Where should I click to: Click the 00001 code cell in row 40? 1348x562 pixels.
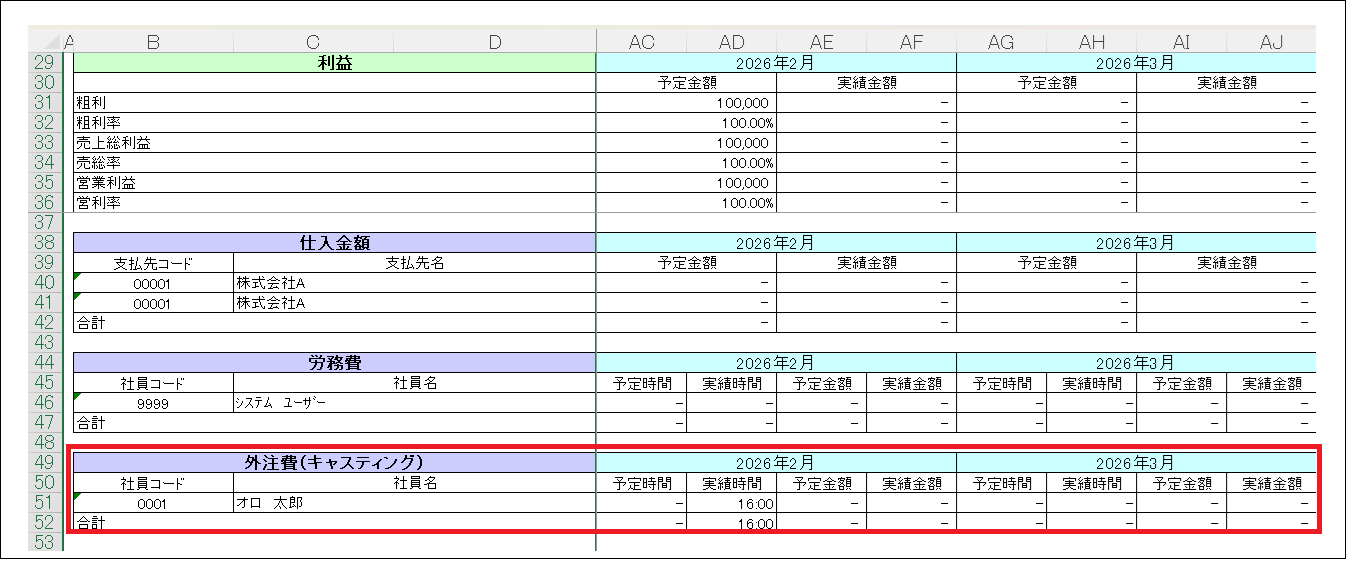(153, 282)
